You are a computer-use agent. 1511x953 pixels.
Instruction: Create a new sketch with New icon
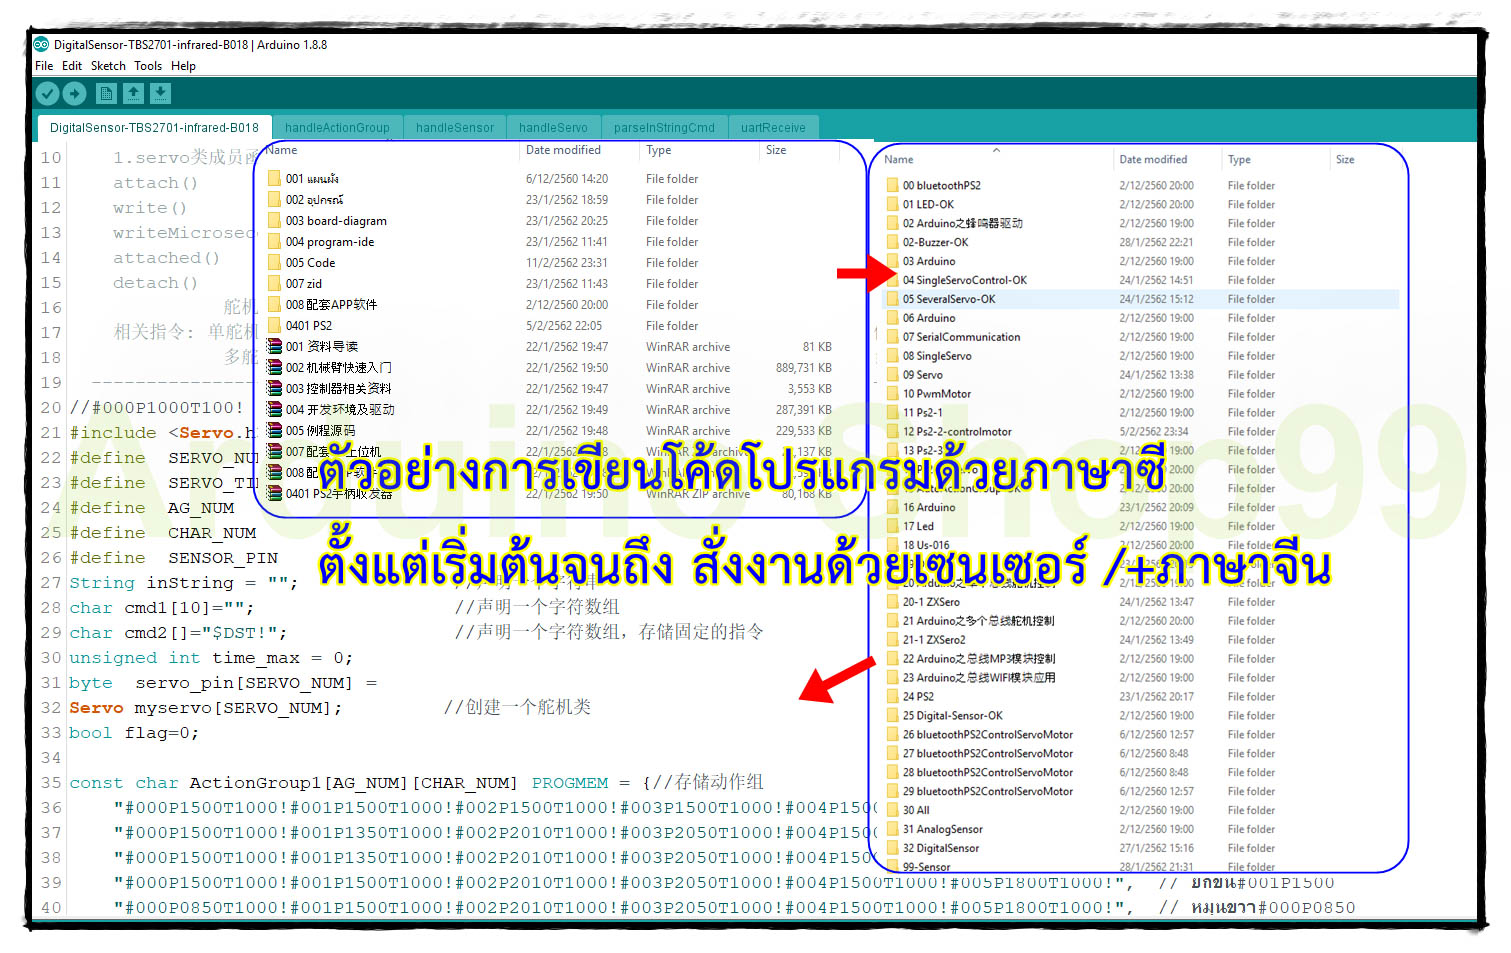click(106, 93)
